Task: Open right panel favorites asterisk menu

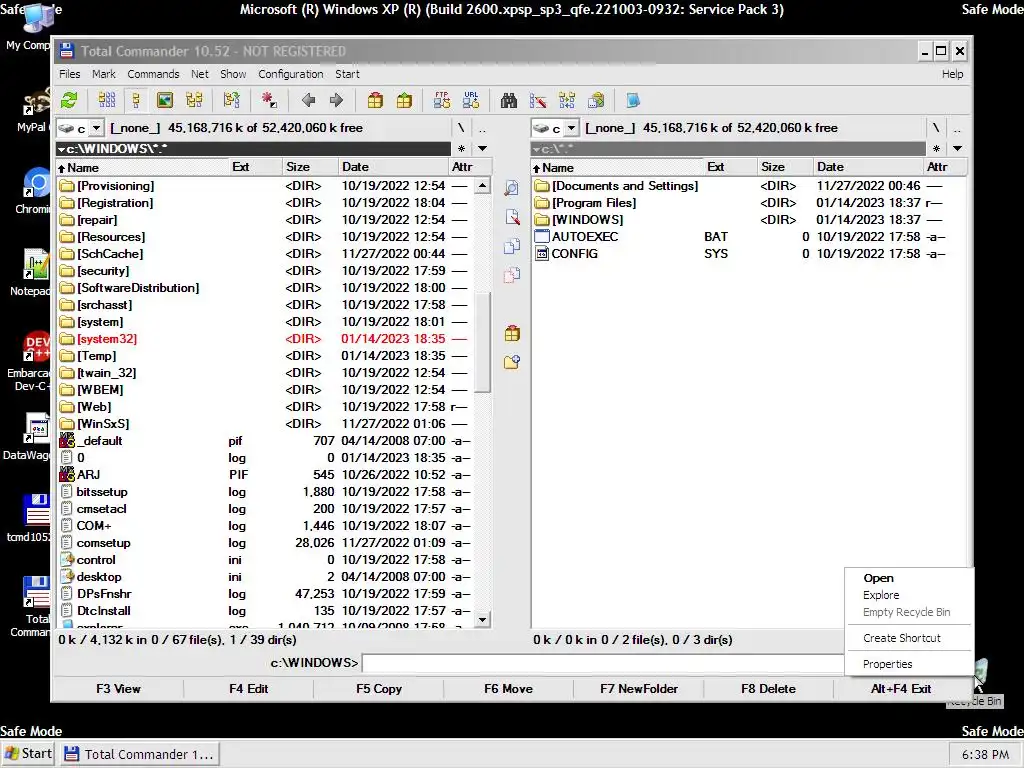Action: coord(936,148)
